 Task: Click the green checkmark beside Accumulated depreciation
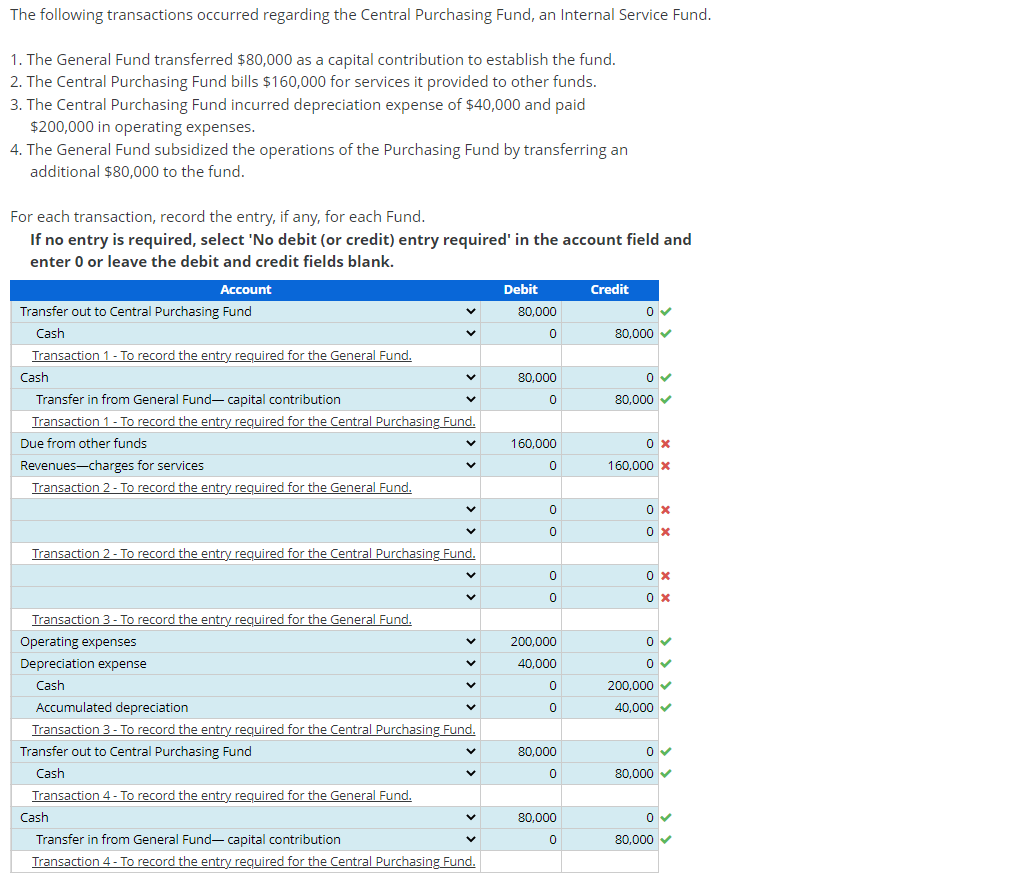click(665, 707)
